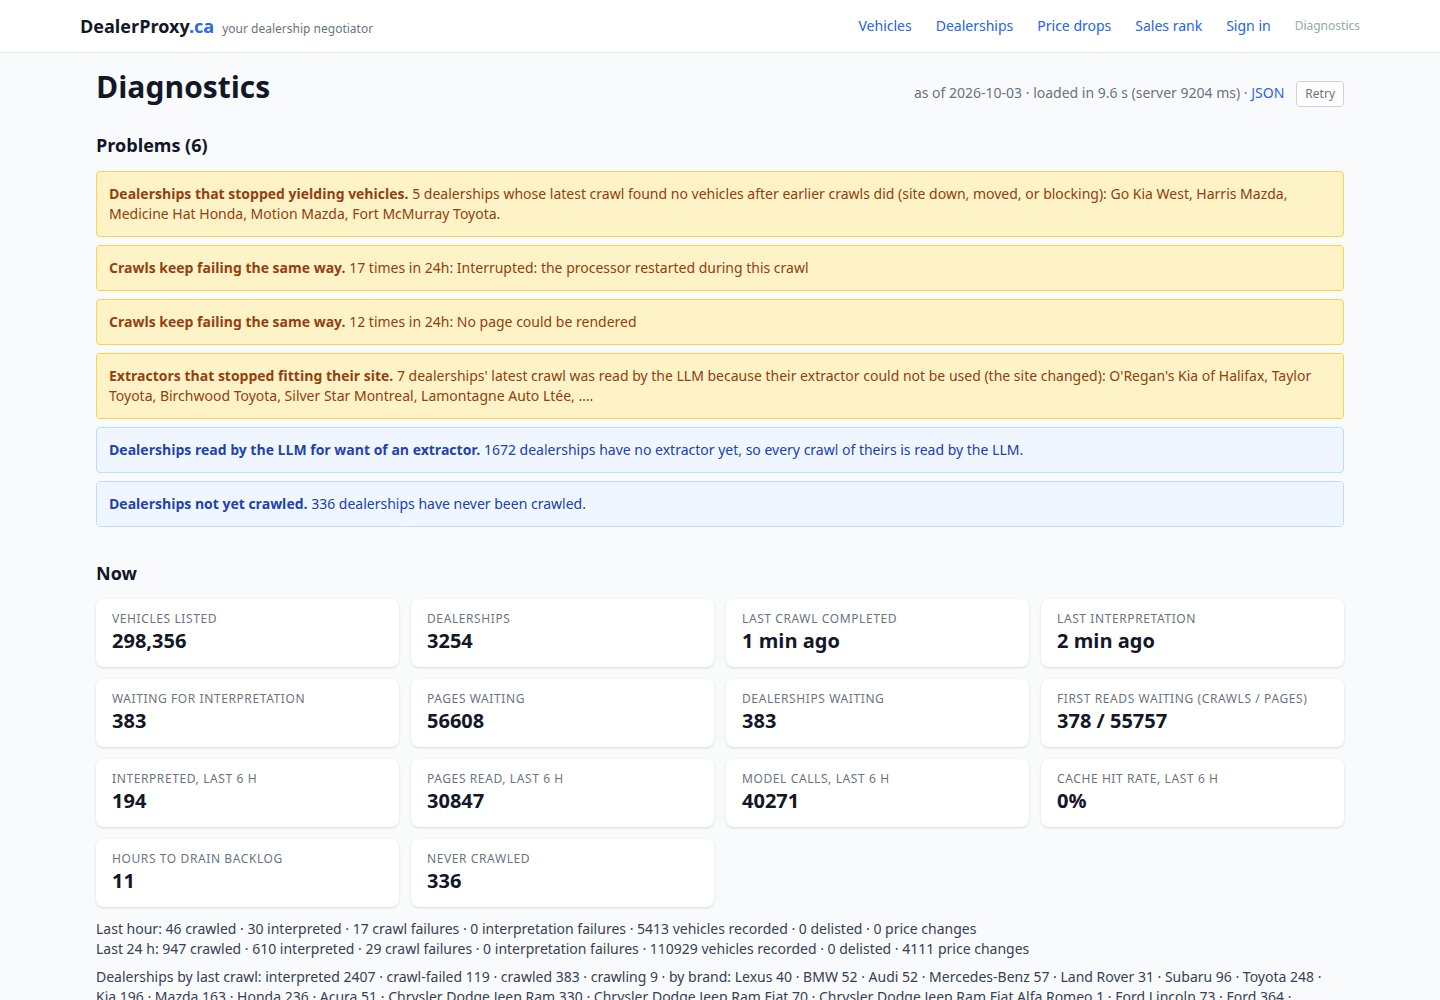The image size is (1440, 1000).
Task: Click the Last Crawl Completed card
Action: click(x=877, y=633)
